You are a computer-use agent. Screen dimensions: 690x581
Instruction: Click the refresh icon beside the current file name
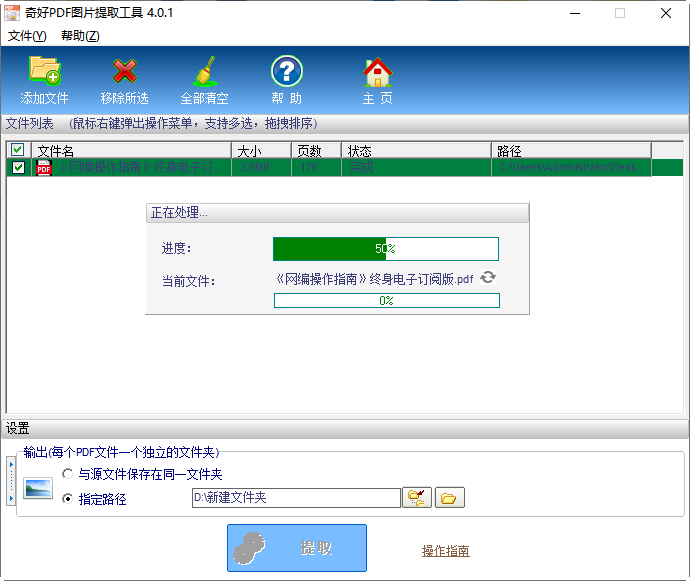coord(488,278)
